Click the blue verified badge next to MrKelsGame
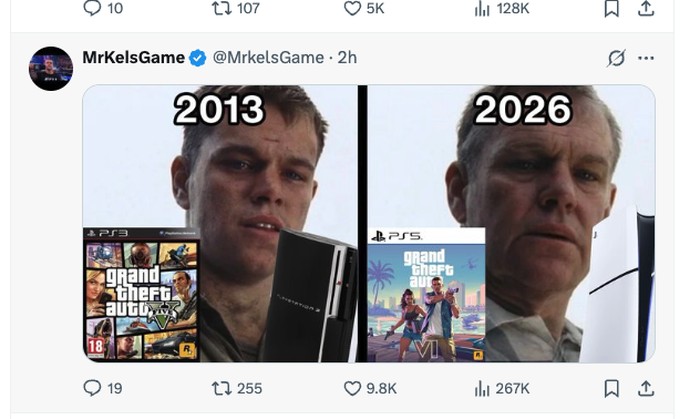Screen dimensions: 700x419 [x=198, y=58]
